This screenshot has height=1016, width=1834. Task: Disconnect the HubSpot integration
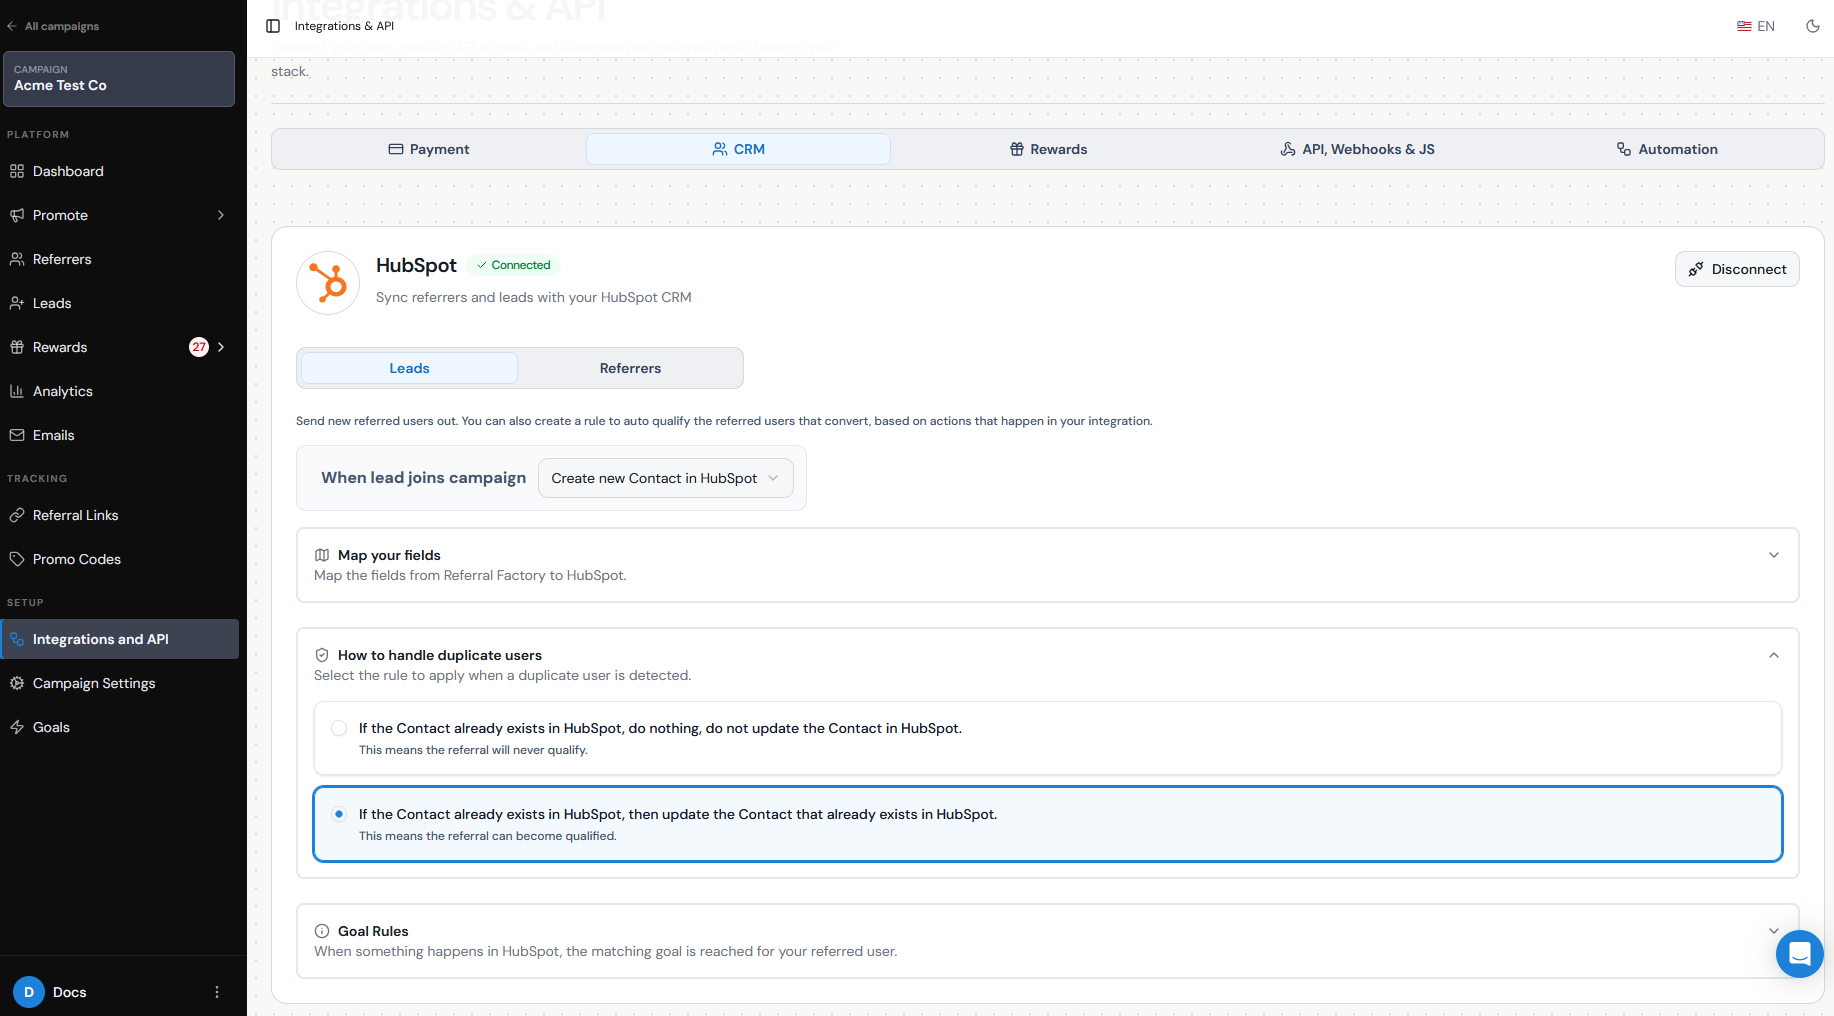tap(1737, 269)
